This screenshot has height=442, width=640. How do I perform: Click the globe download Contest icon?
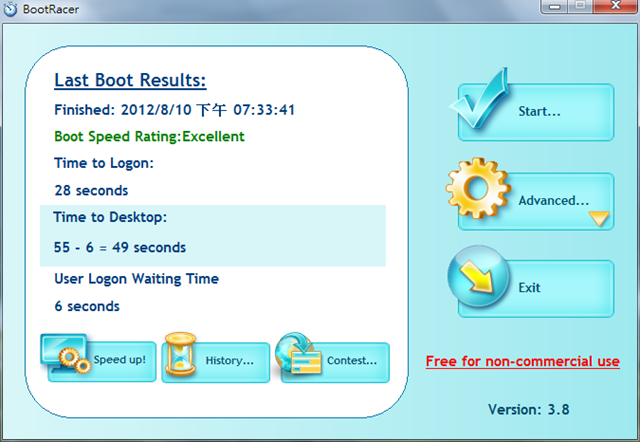pyautogui.click(x=298, y=353)
